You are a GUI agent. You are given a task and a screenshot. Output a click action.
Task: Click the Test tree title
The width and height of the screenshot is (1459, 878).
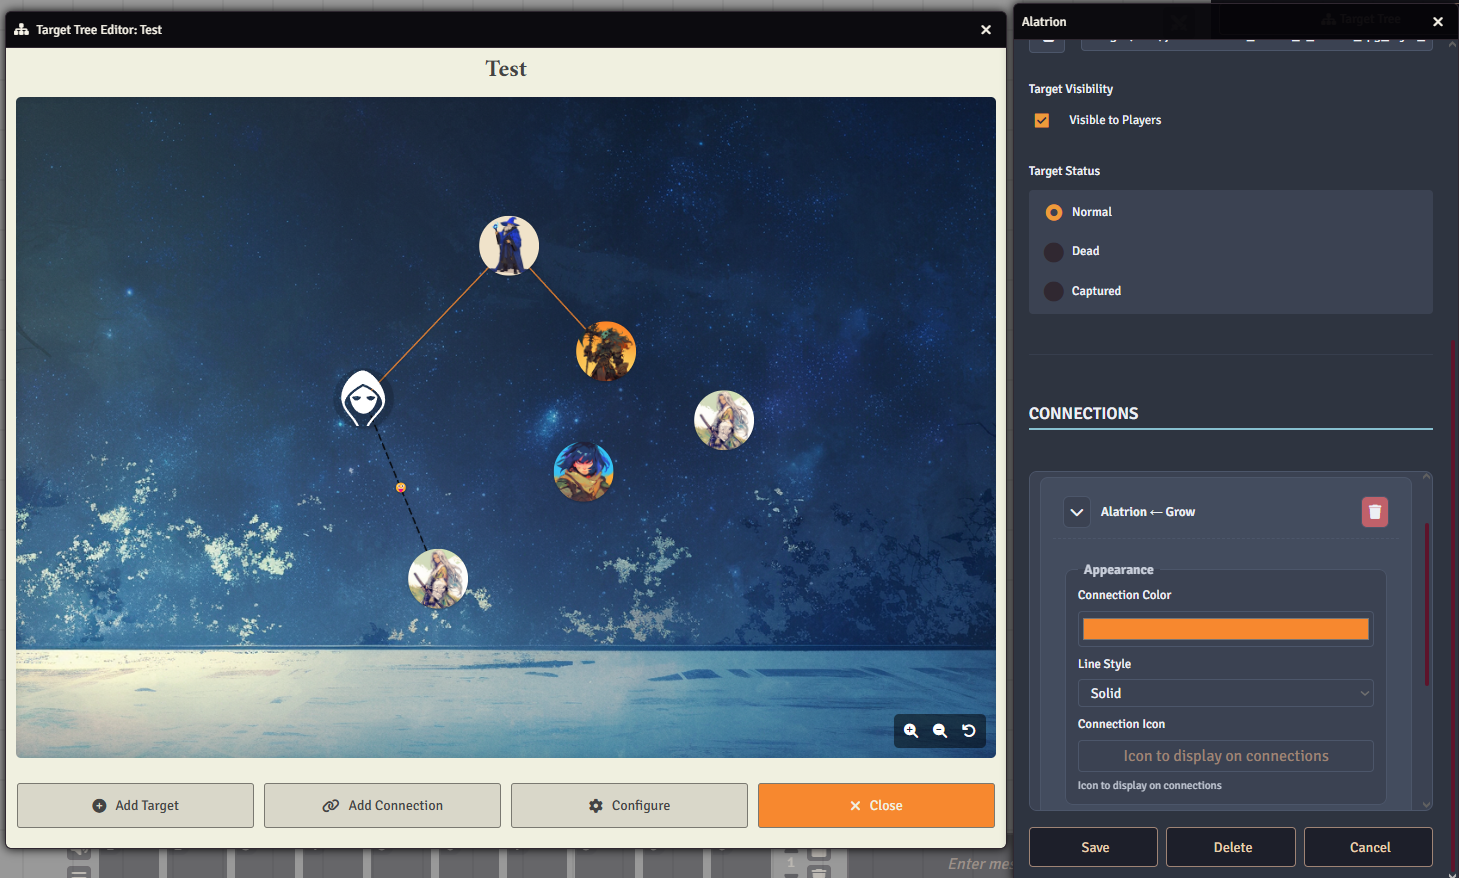506,69
